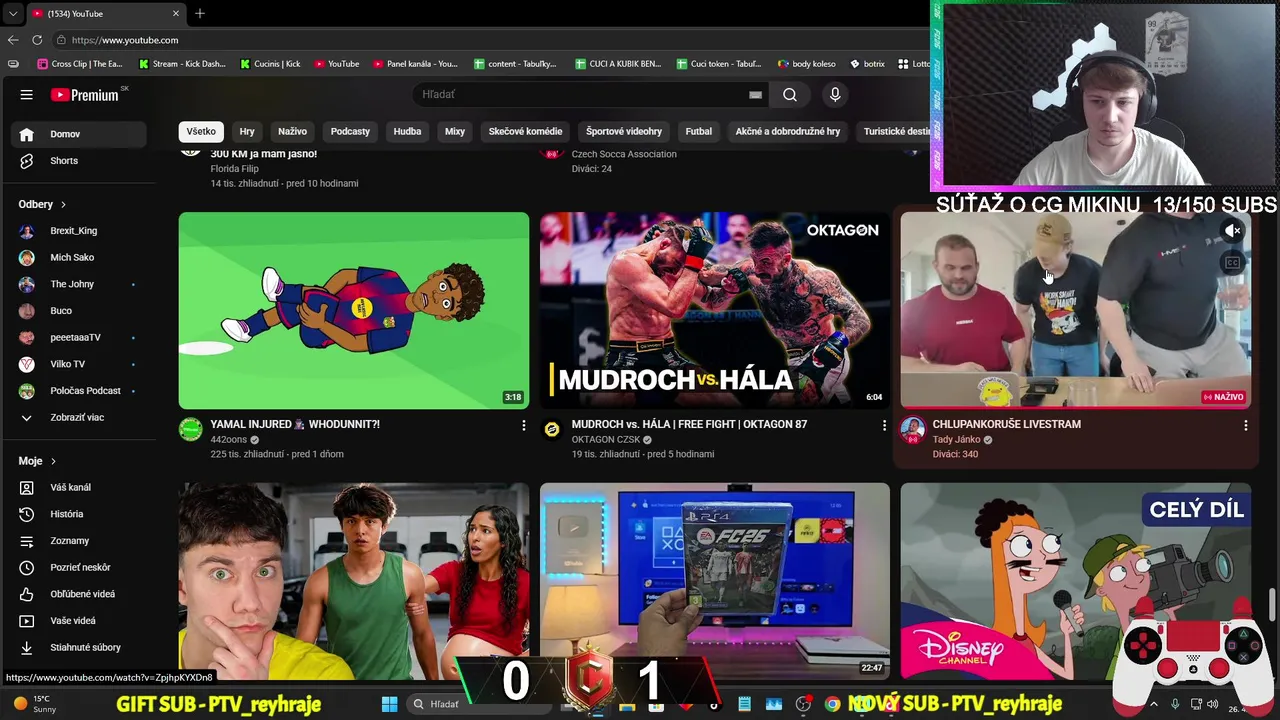Image resolution: width=1280 pixels, height=720 pixels.
Task: Open the browser tab list dropdown
Action: tap(12, 14)
